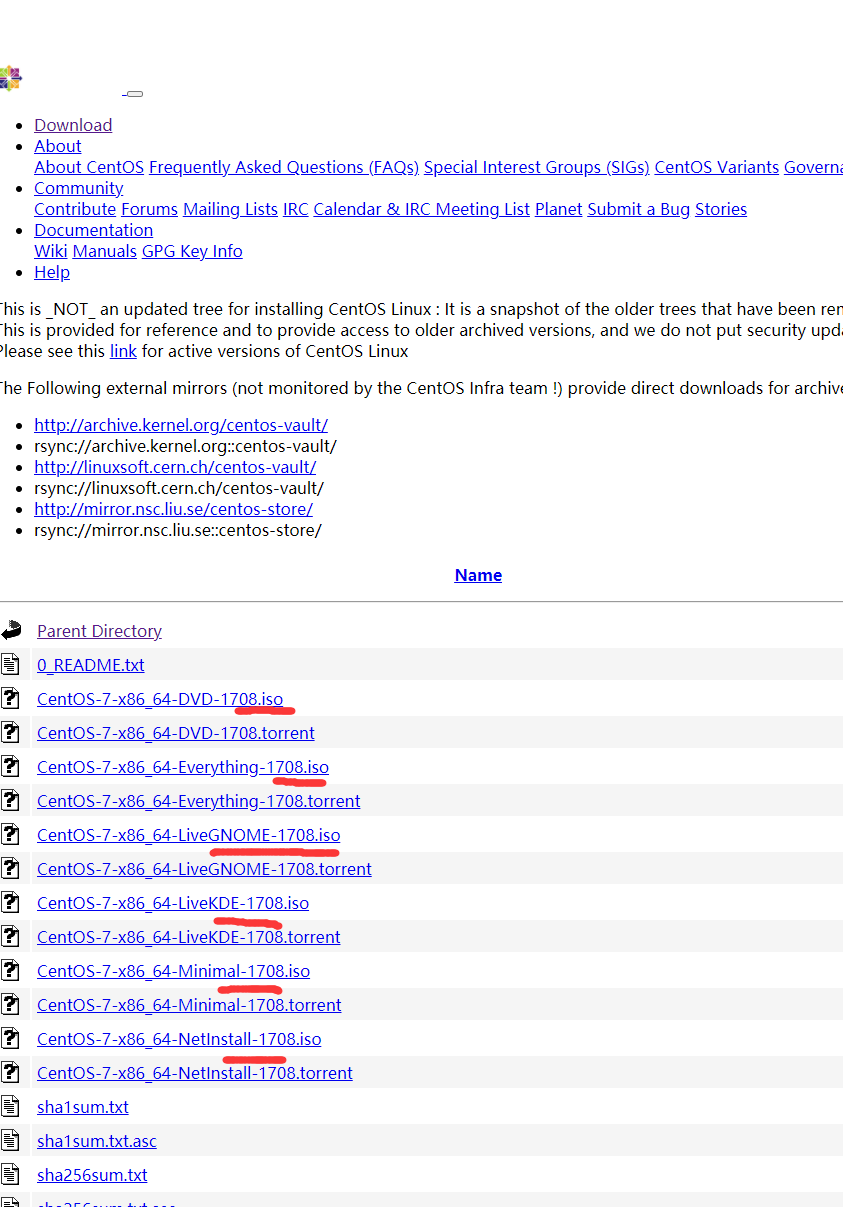Open the Stories link
Viewport: 843px width, 1207px height.
click(721, 209)
